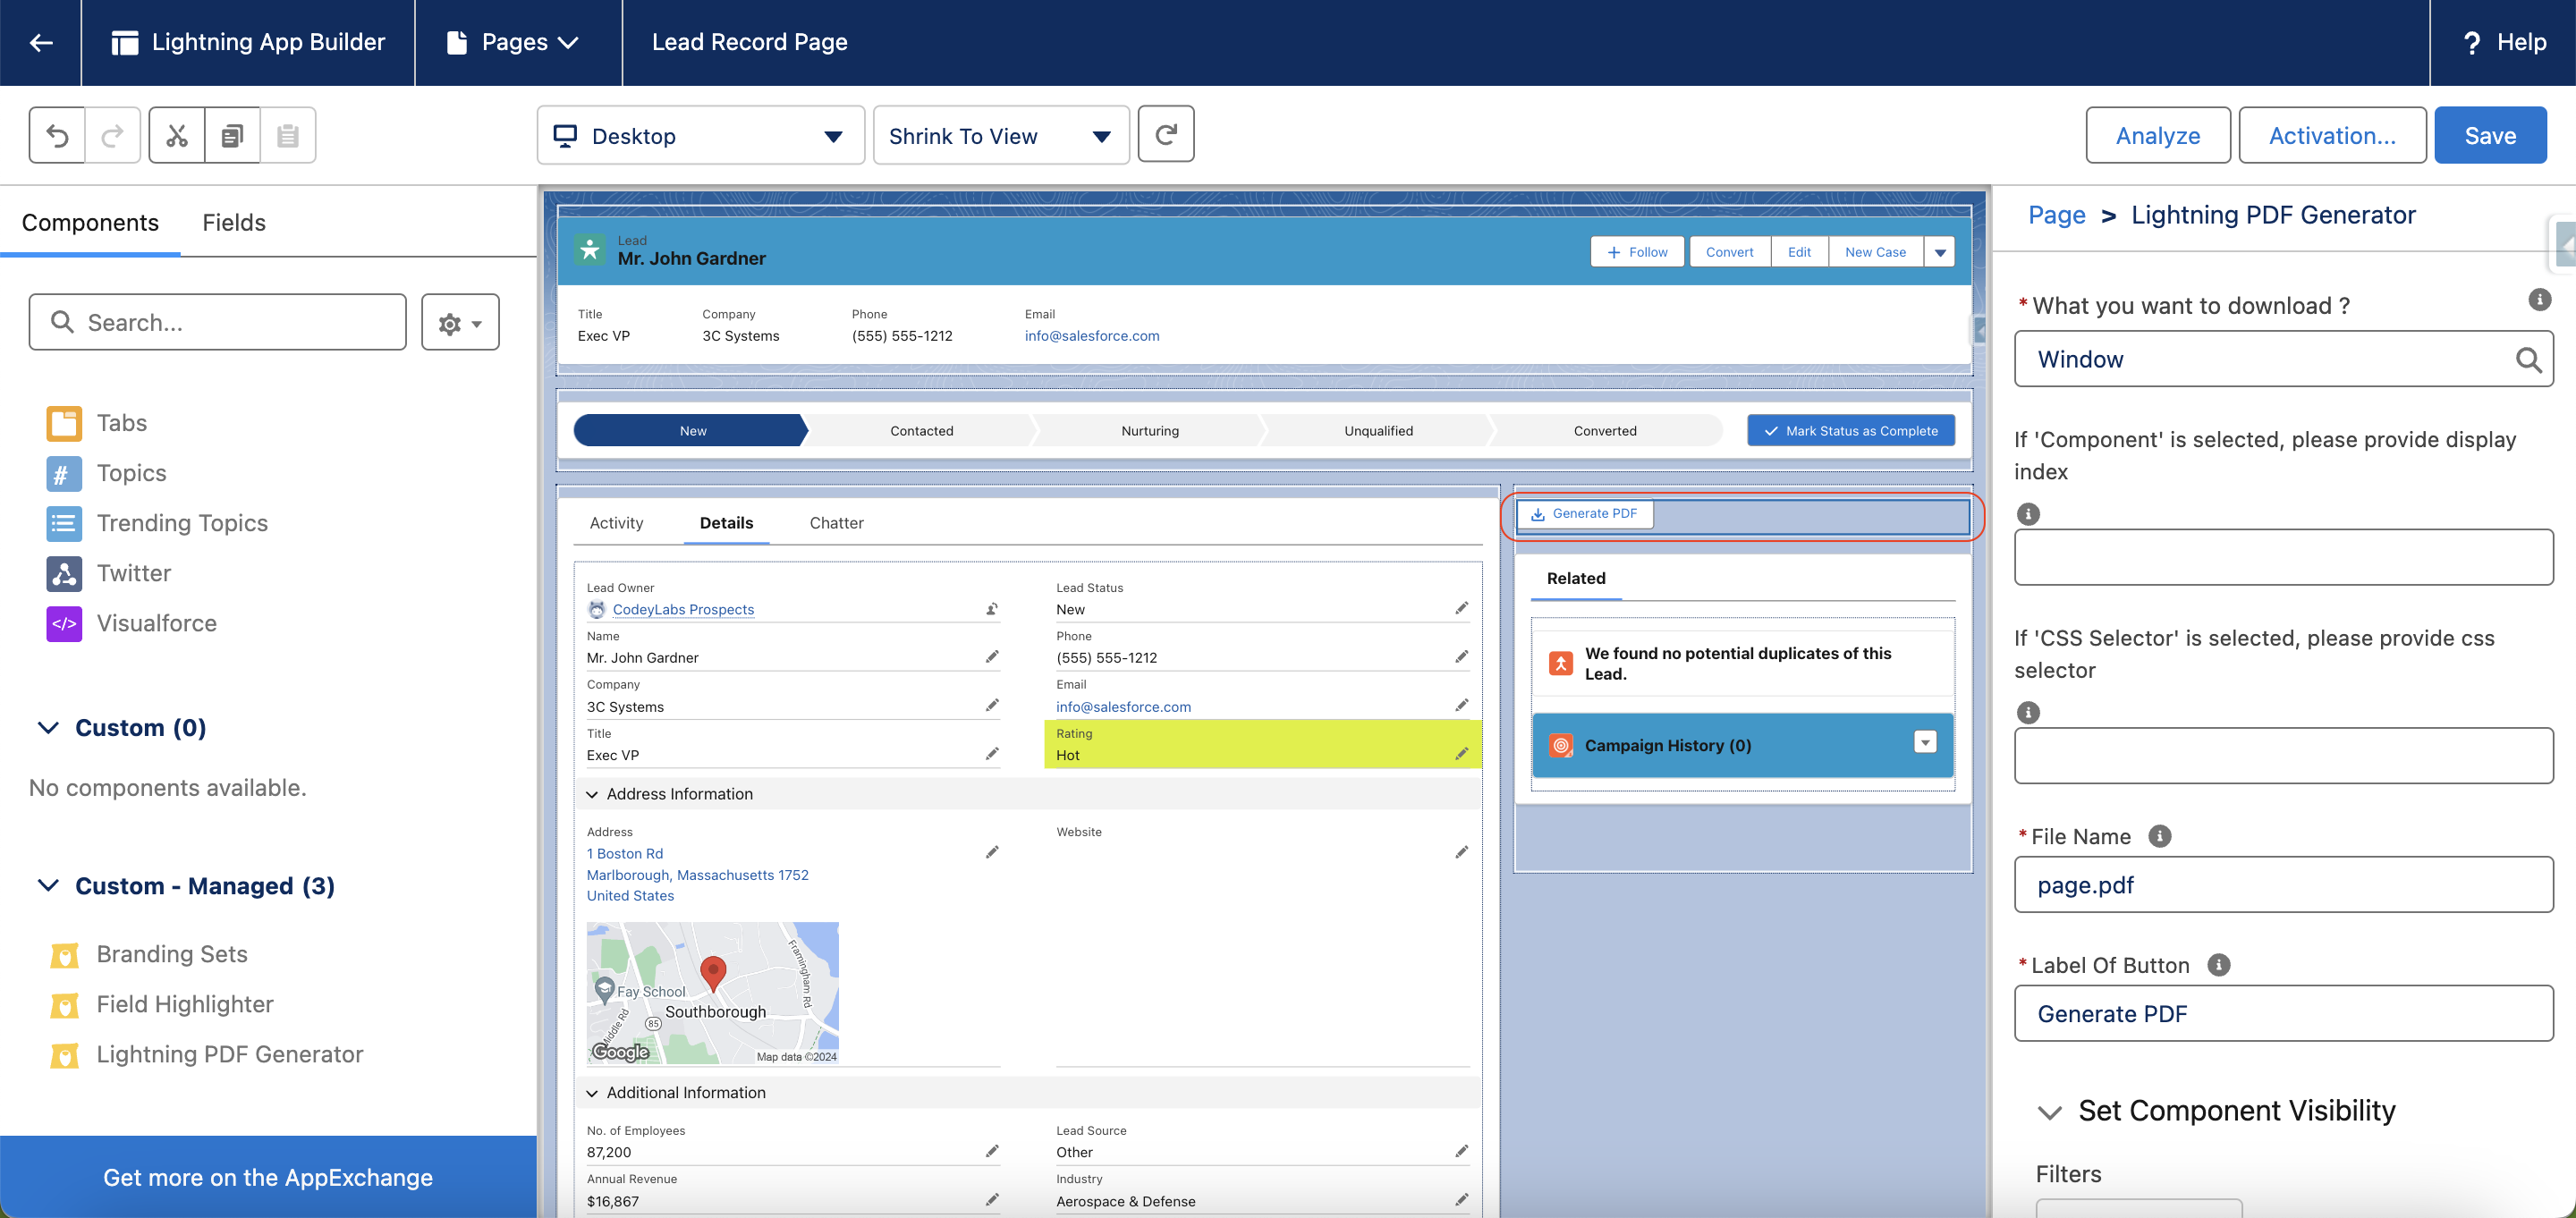The width and height of the screenshot is (2576, 1218).
Task: Click the Campaign History target icon
Action: pyautogui.click(x=1560, y=745)
